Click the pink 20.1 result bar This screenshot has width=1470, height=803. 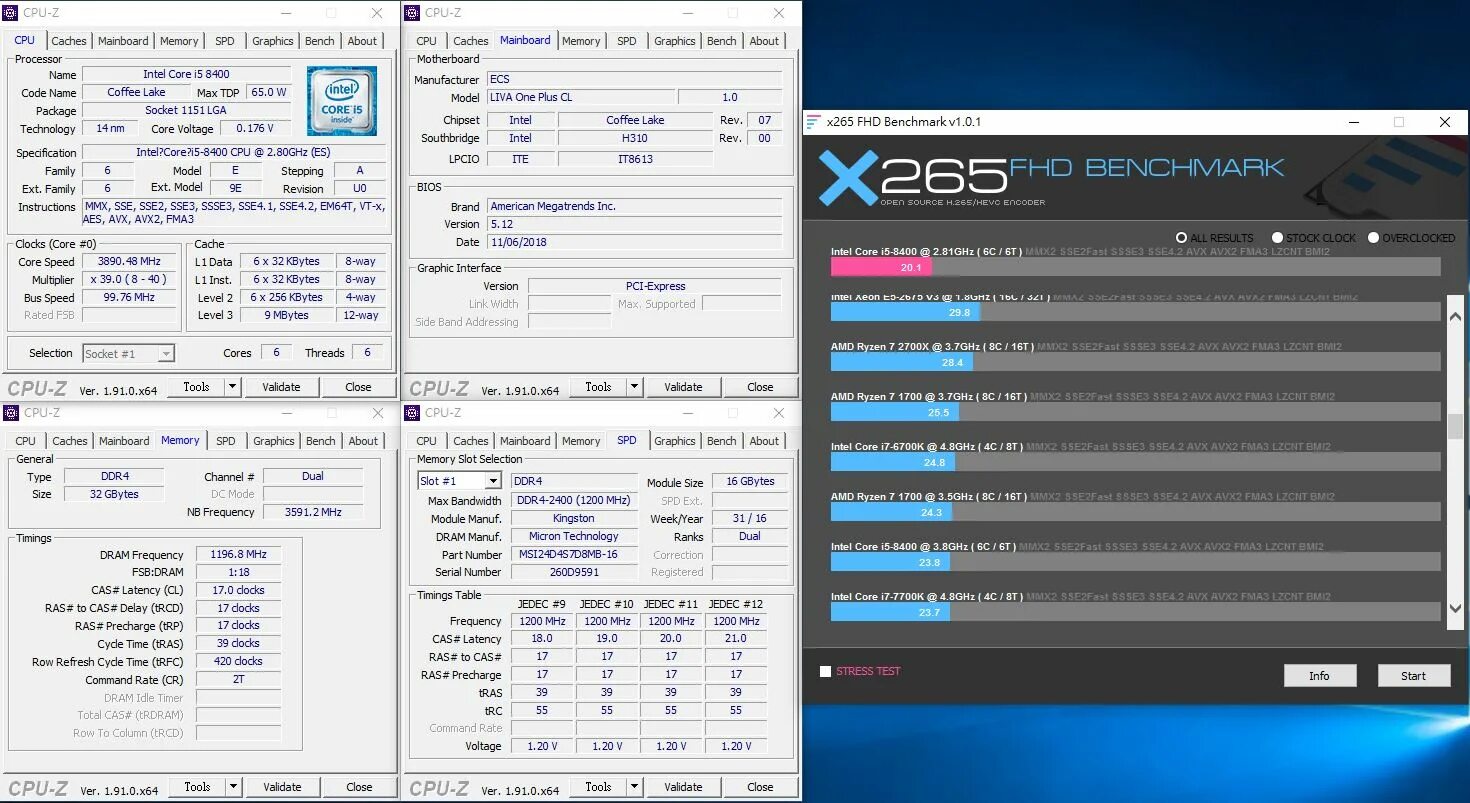coord(881,267)
